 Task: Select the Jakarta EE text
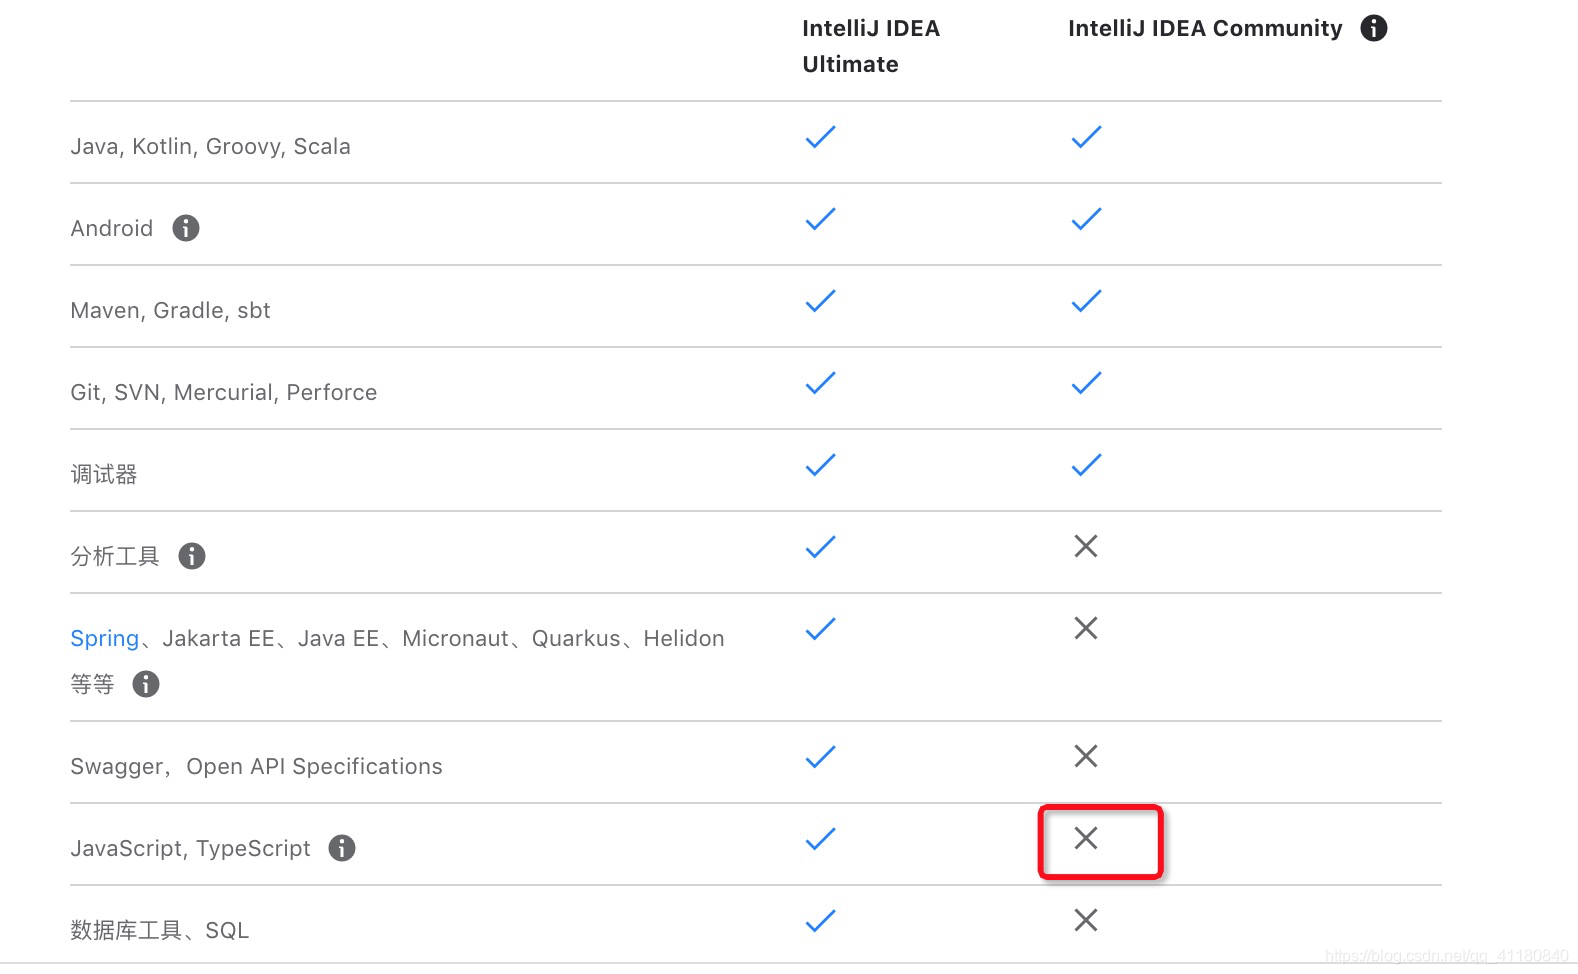(x=218, y=638)
